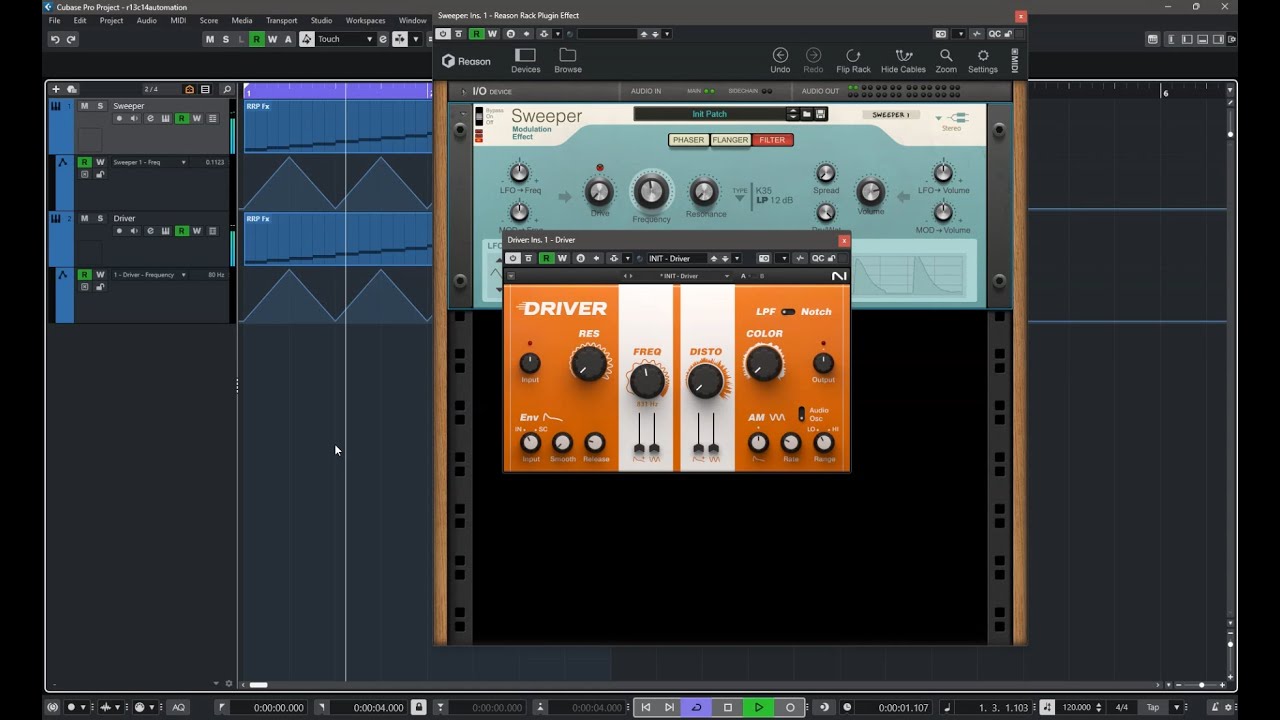Open Zoom in Reason rack toolbar

(946, 60)
